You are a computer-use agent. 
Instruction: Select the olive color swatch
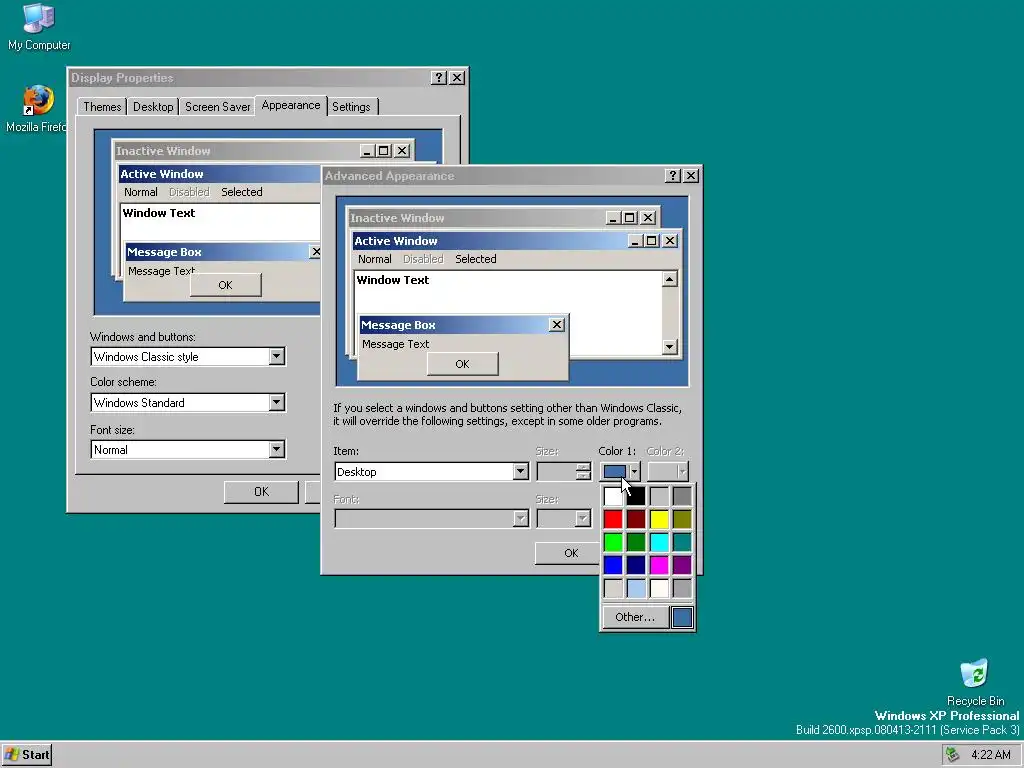[x=682, y=519]
